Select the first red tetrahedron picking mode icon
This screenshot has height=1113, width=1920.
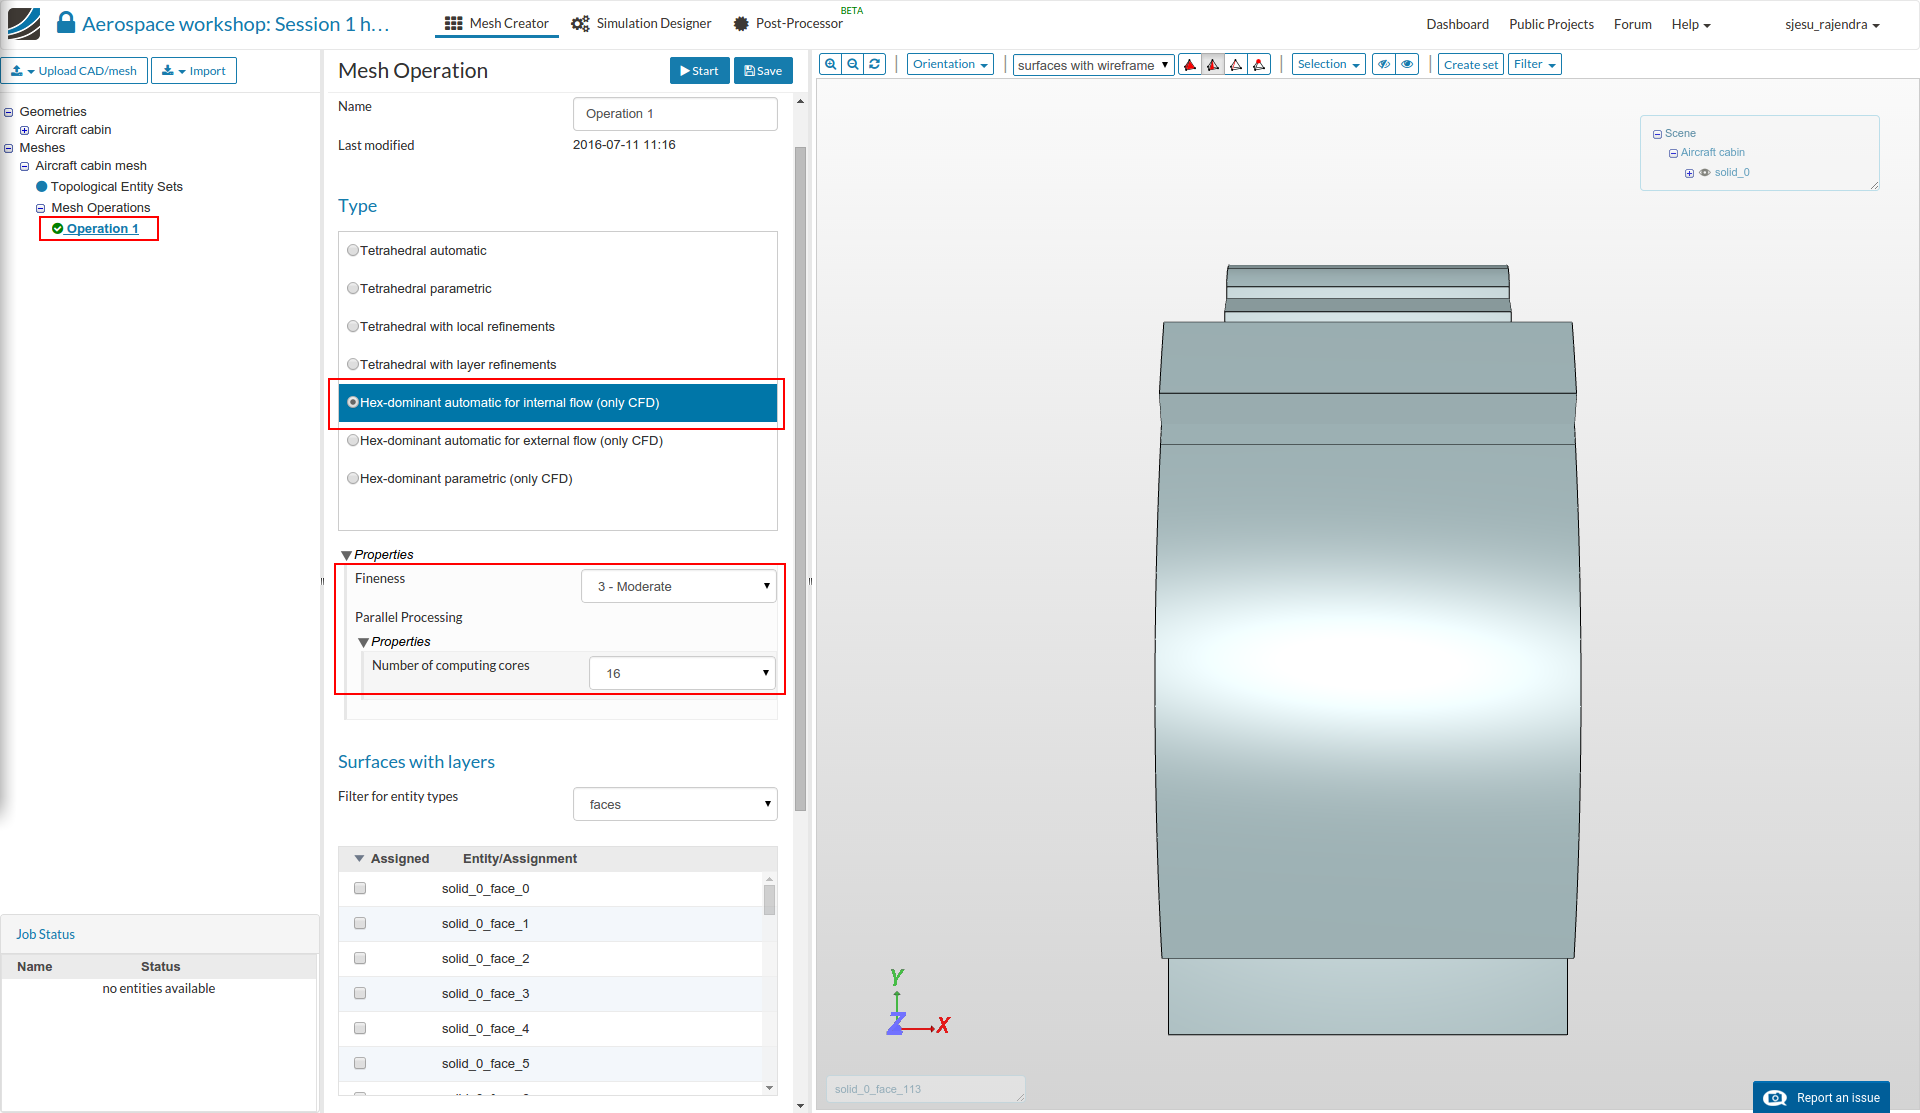pyautogui.click(x=1190, y=65)
